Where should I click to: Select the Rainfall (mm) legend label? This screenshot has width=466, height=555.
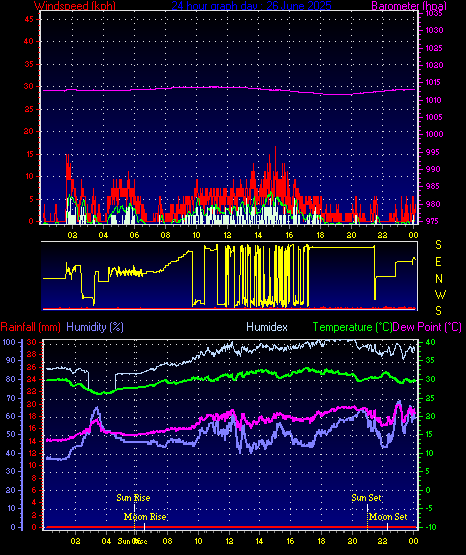[x=30, y=327]
